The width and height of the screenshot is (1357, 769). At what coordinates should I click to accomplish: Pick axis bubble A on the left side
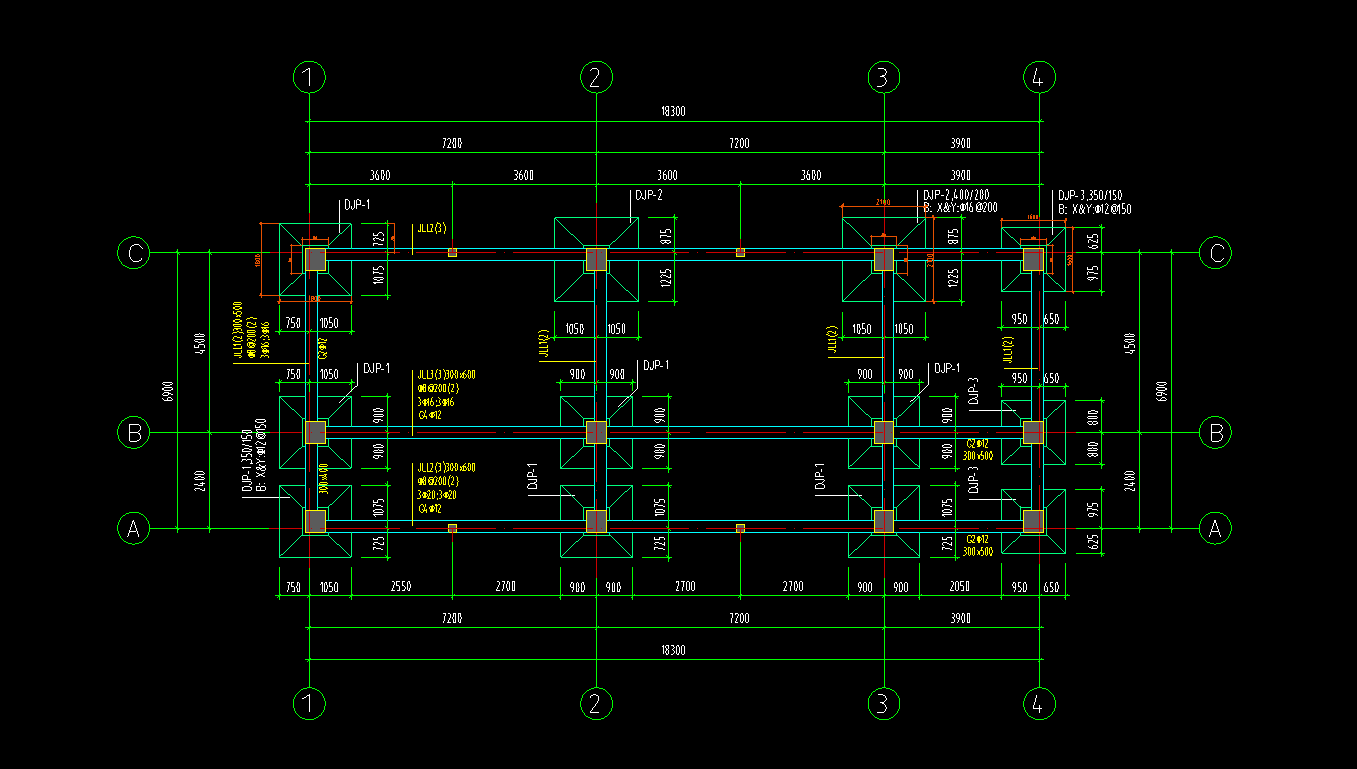133,528
